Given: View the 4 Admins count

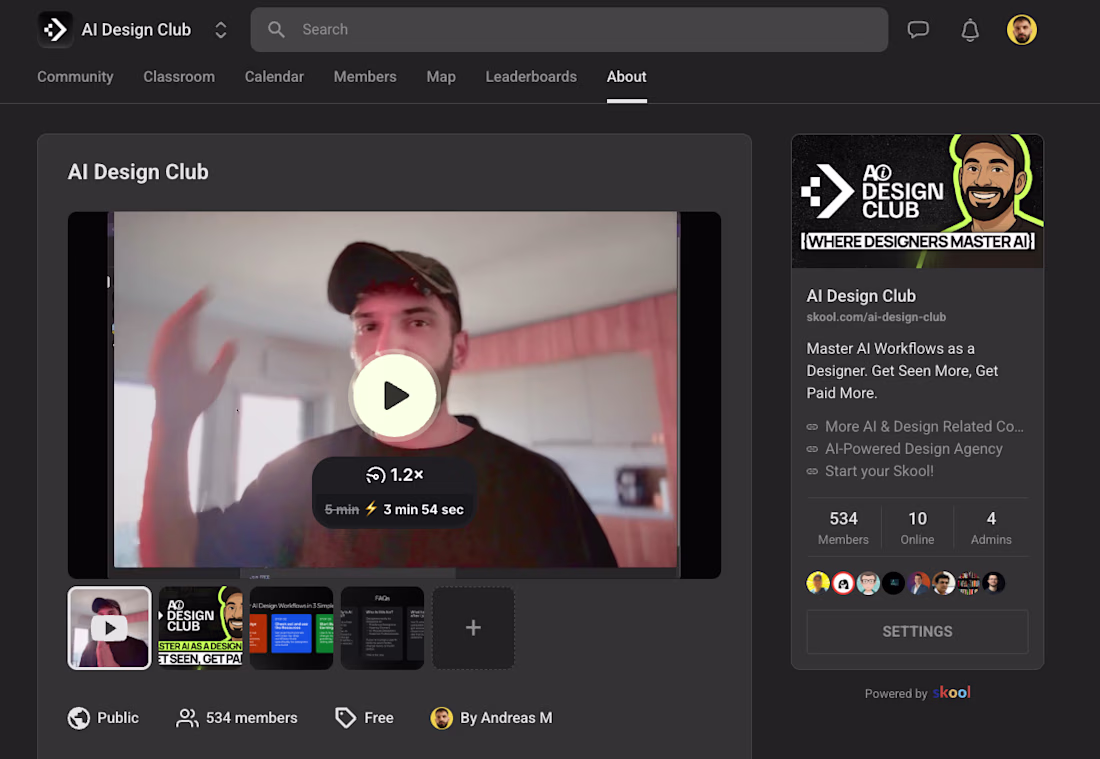Looking at the screenshot, I should coord(991,528).
